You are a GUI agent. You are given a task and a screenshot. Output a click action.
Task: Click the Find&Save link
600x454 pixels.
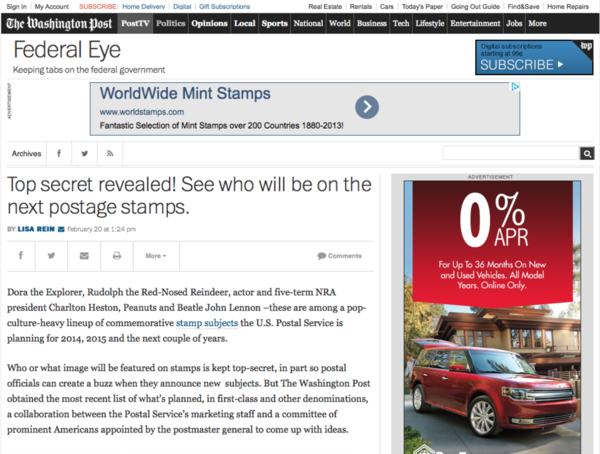tap(523, 7)
